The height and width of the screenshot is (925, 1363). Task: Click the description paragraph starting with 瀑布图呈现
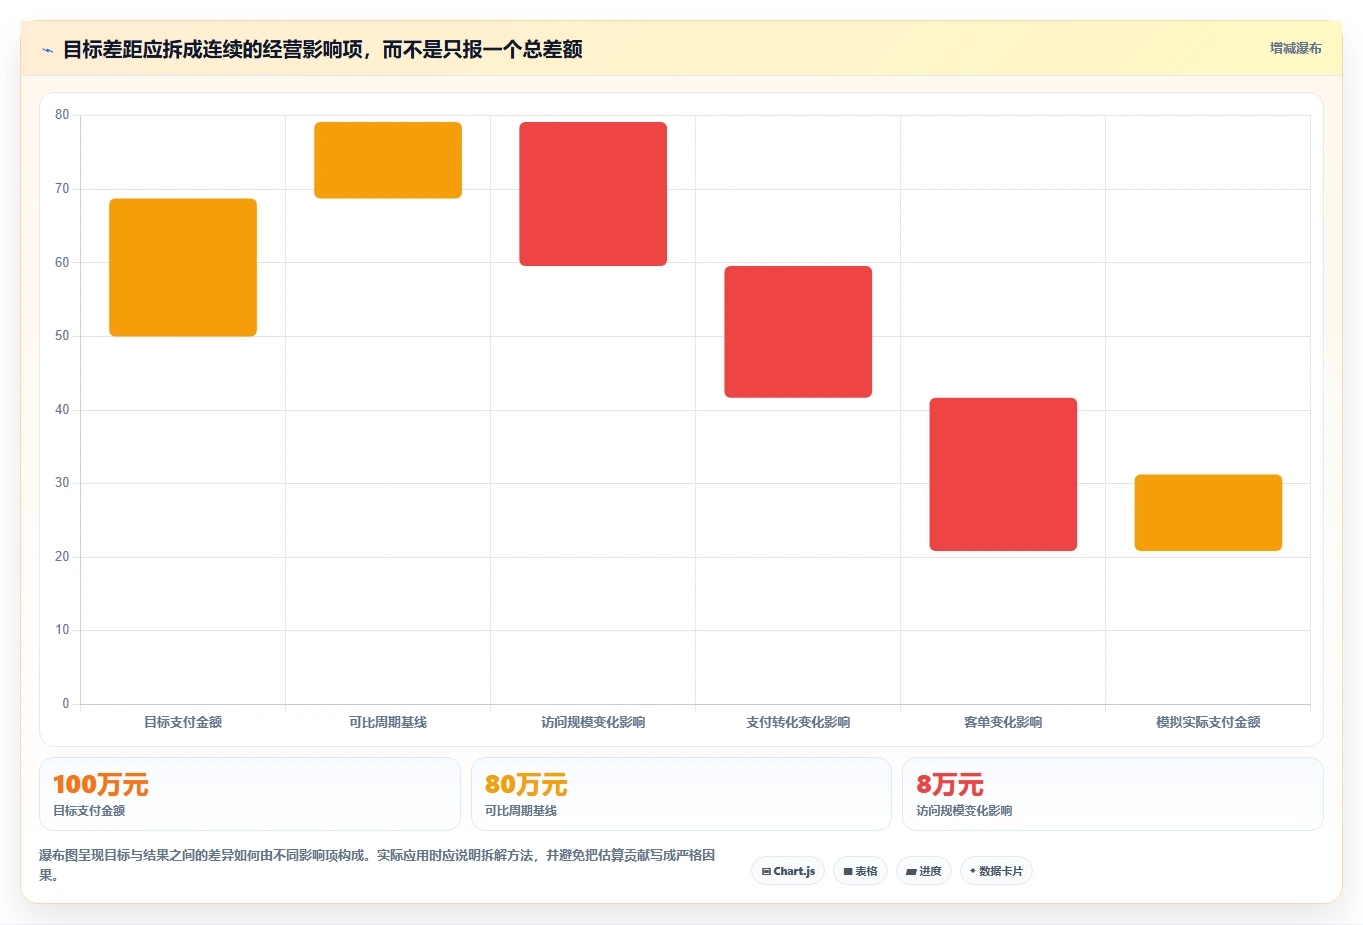377,865
